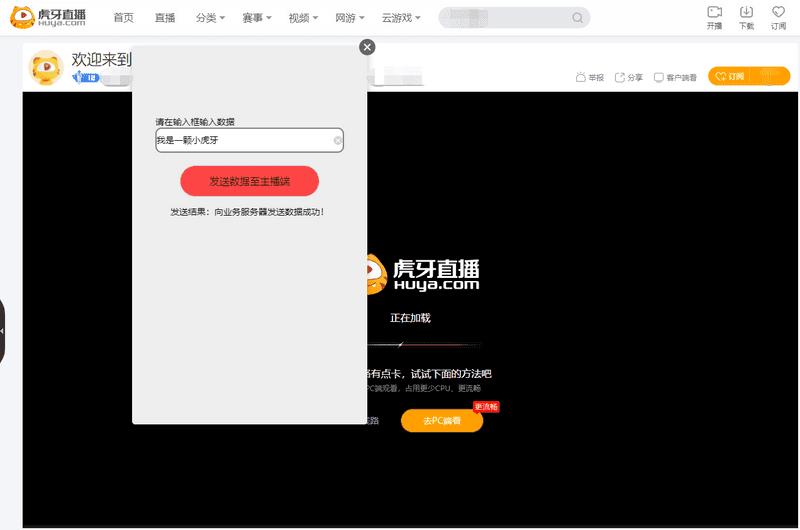Click the 欢迎来到 room title text
This screenshot has width=800, height=530.
102,60
